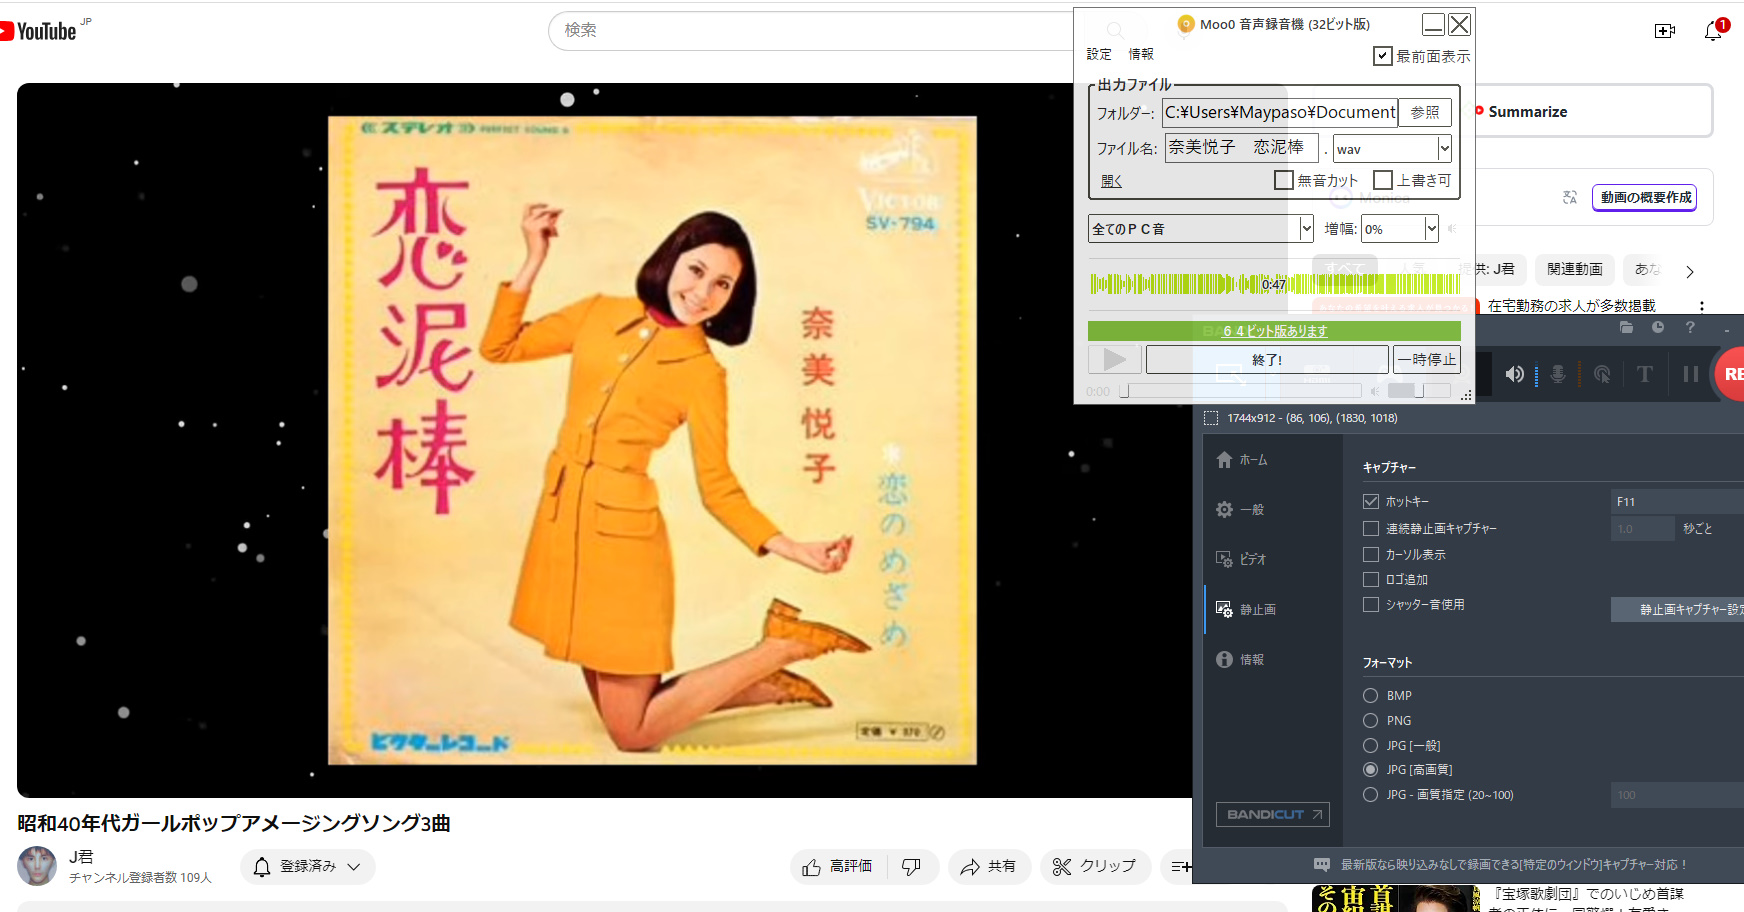The width and height of the screenshot is (1744, 912).
Task: Toggle the ホットキー checkbox in Bandicam
Action: (x=1371, y=502)
